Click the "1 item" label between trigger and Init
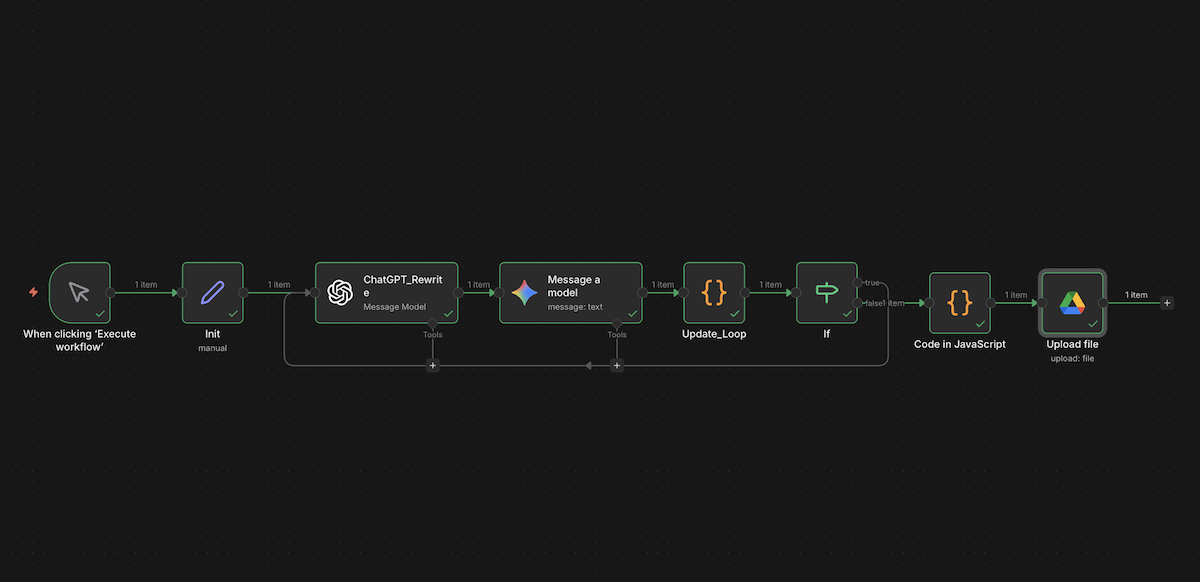The image size is (1200, 582). [146, 285]
